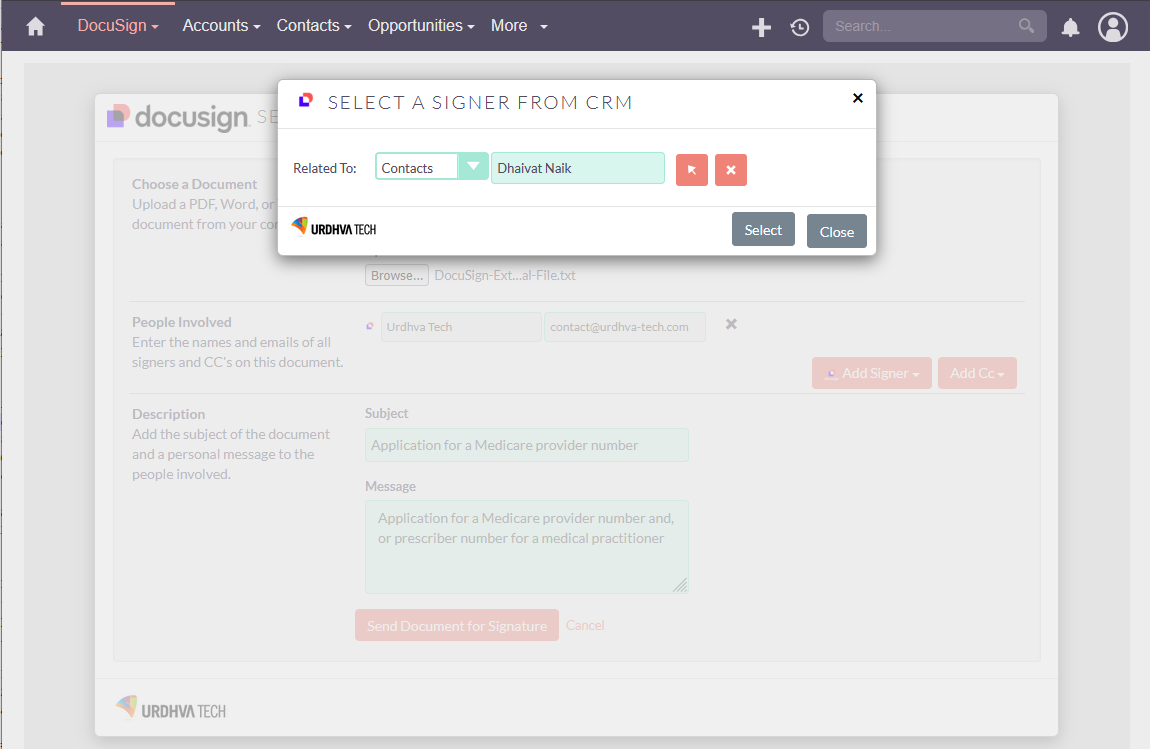Clear the selected signer with the red X icon
The height and width of the screenshot is (749, 1150).
click(731, 169)
